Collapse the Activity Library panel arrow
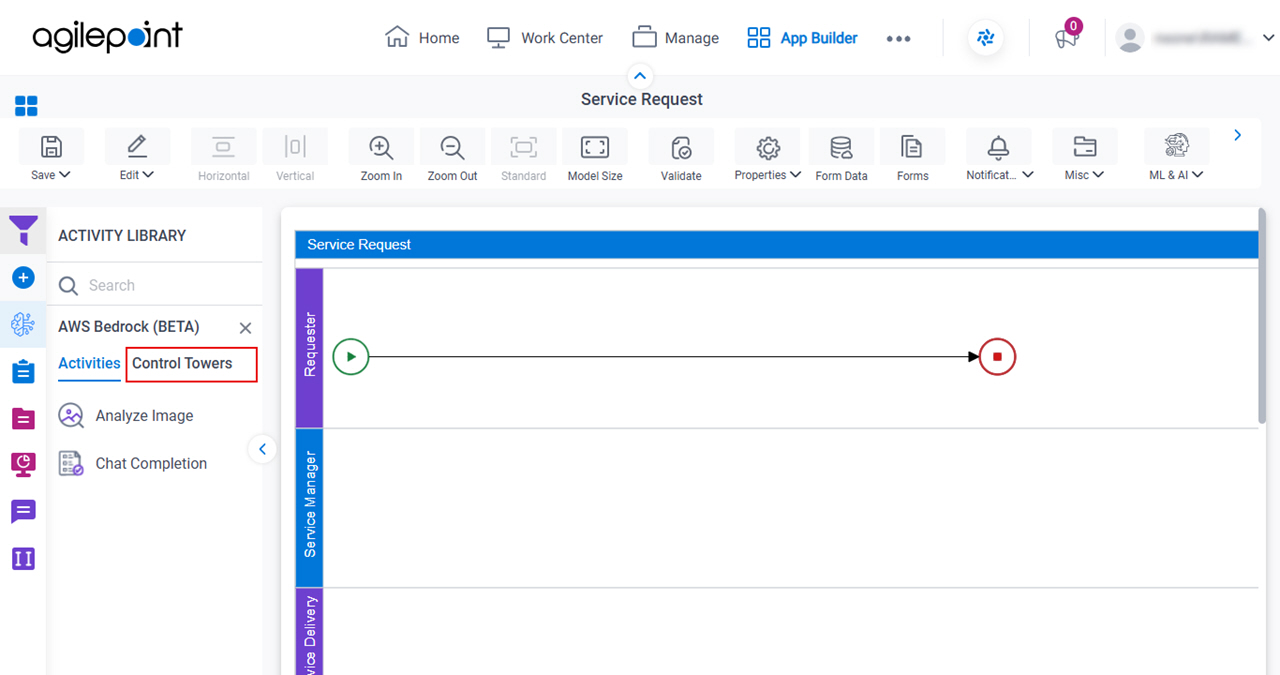Screen dimensions: 1280x675 pos(262,449)
